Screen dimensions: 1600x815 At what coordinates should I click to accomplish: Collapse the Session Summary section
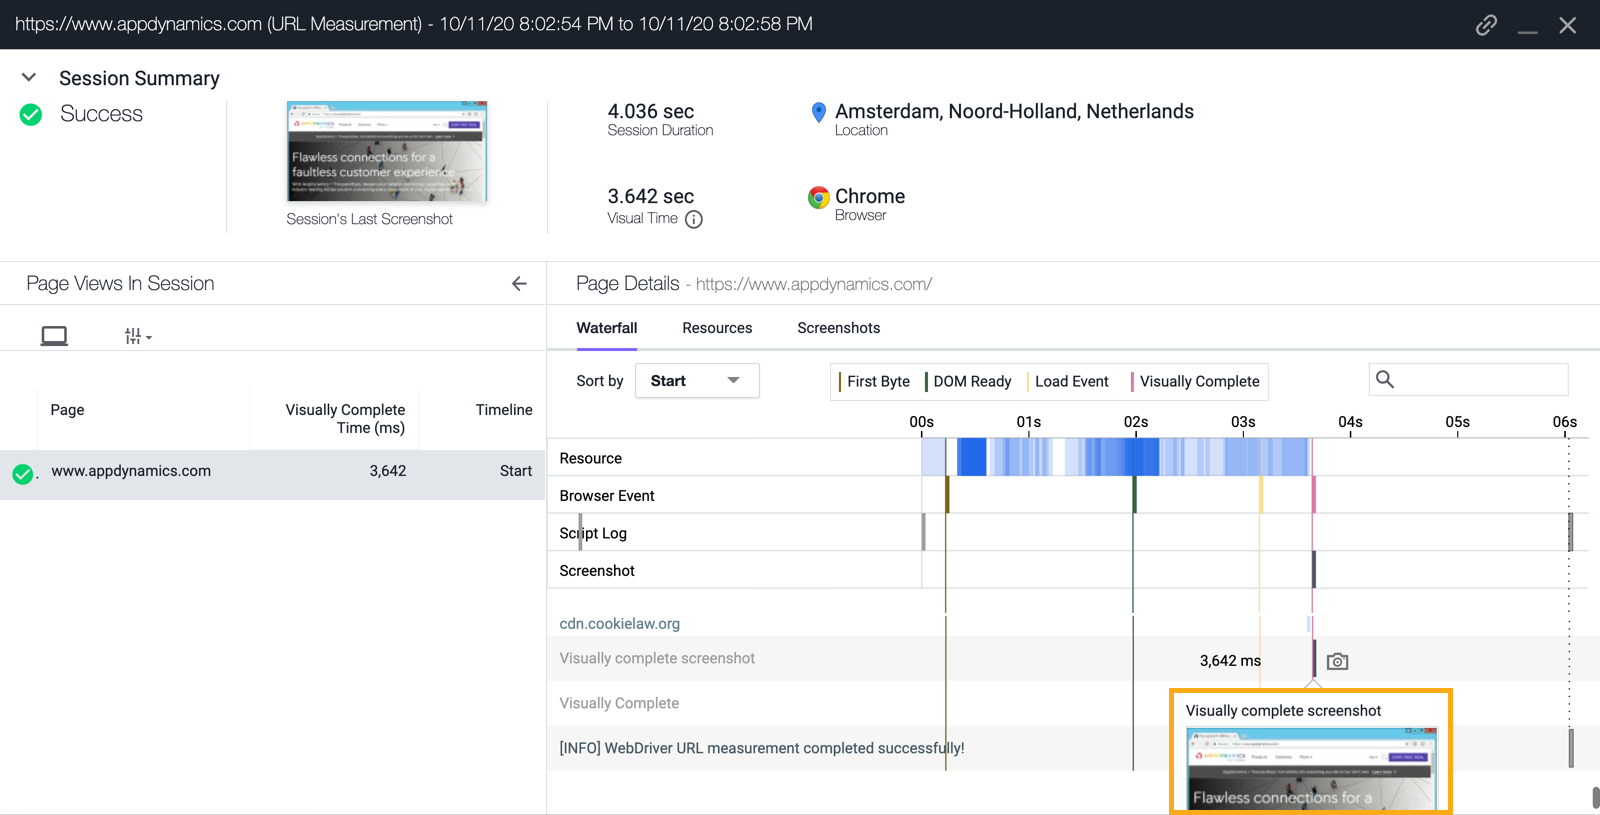point(29,78)
